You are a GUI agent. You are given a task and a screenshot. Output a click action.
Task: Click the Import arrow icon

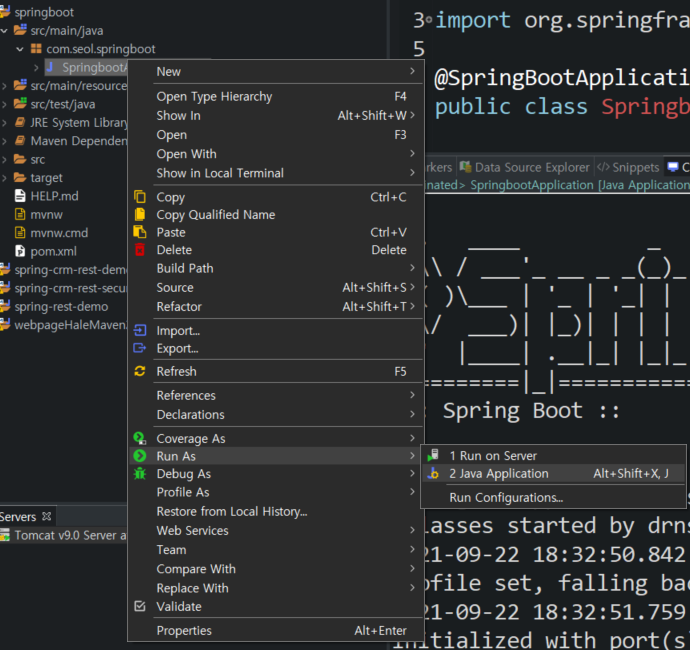(139, 330)
